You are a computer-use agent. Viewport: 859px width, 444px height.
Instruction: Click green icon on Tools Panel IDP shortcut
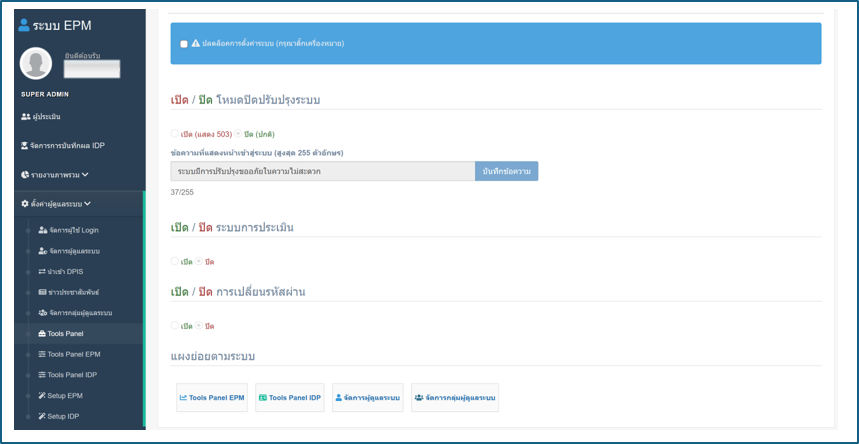click(263, 397)
